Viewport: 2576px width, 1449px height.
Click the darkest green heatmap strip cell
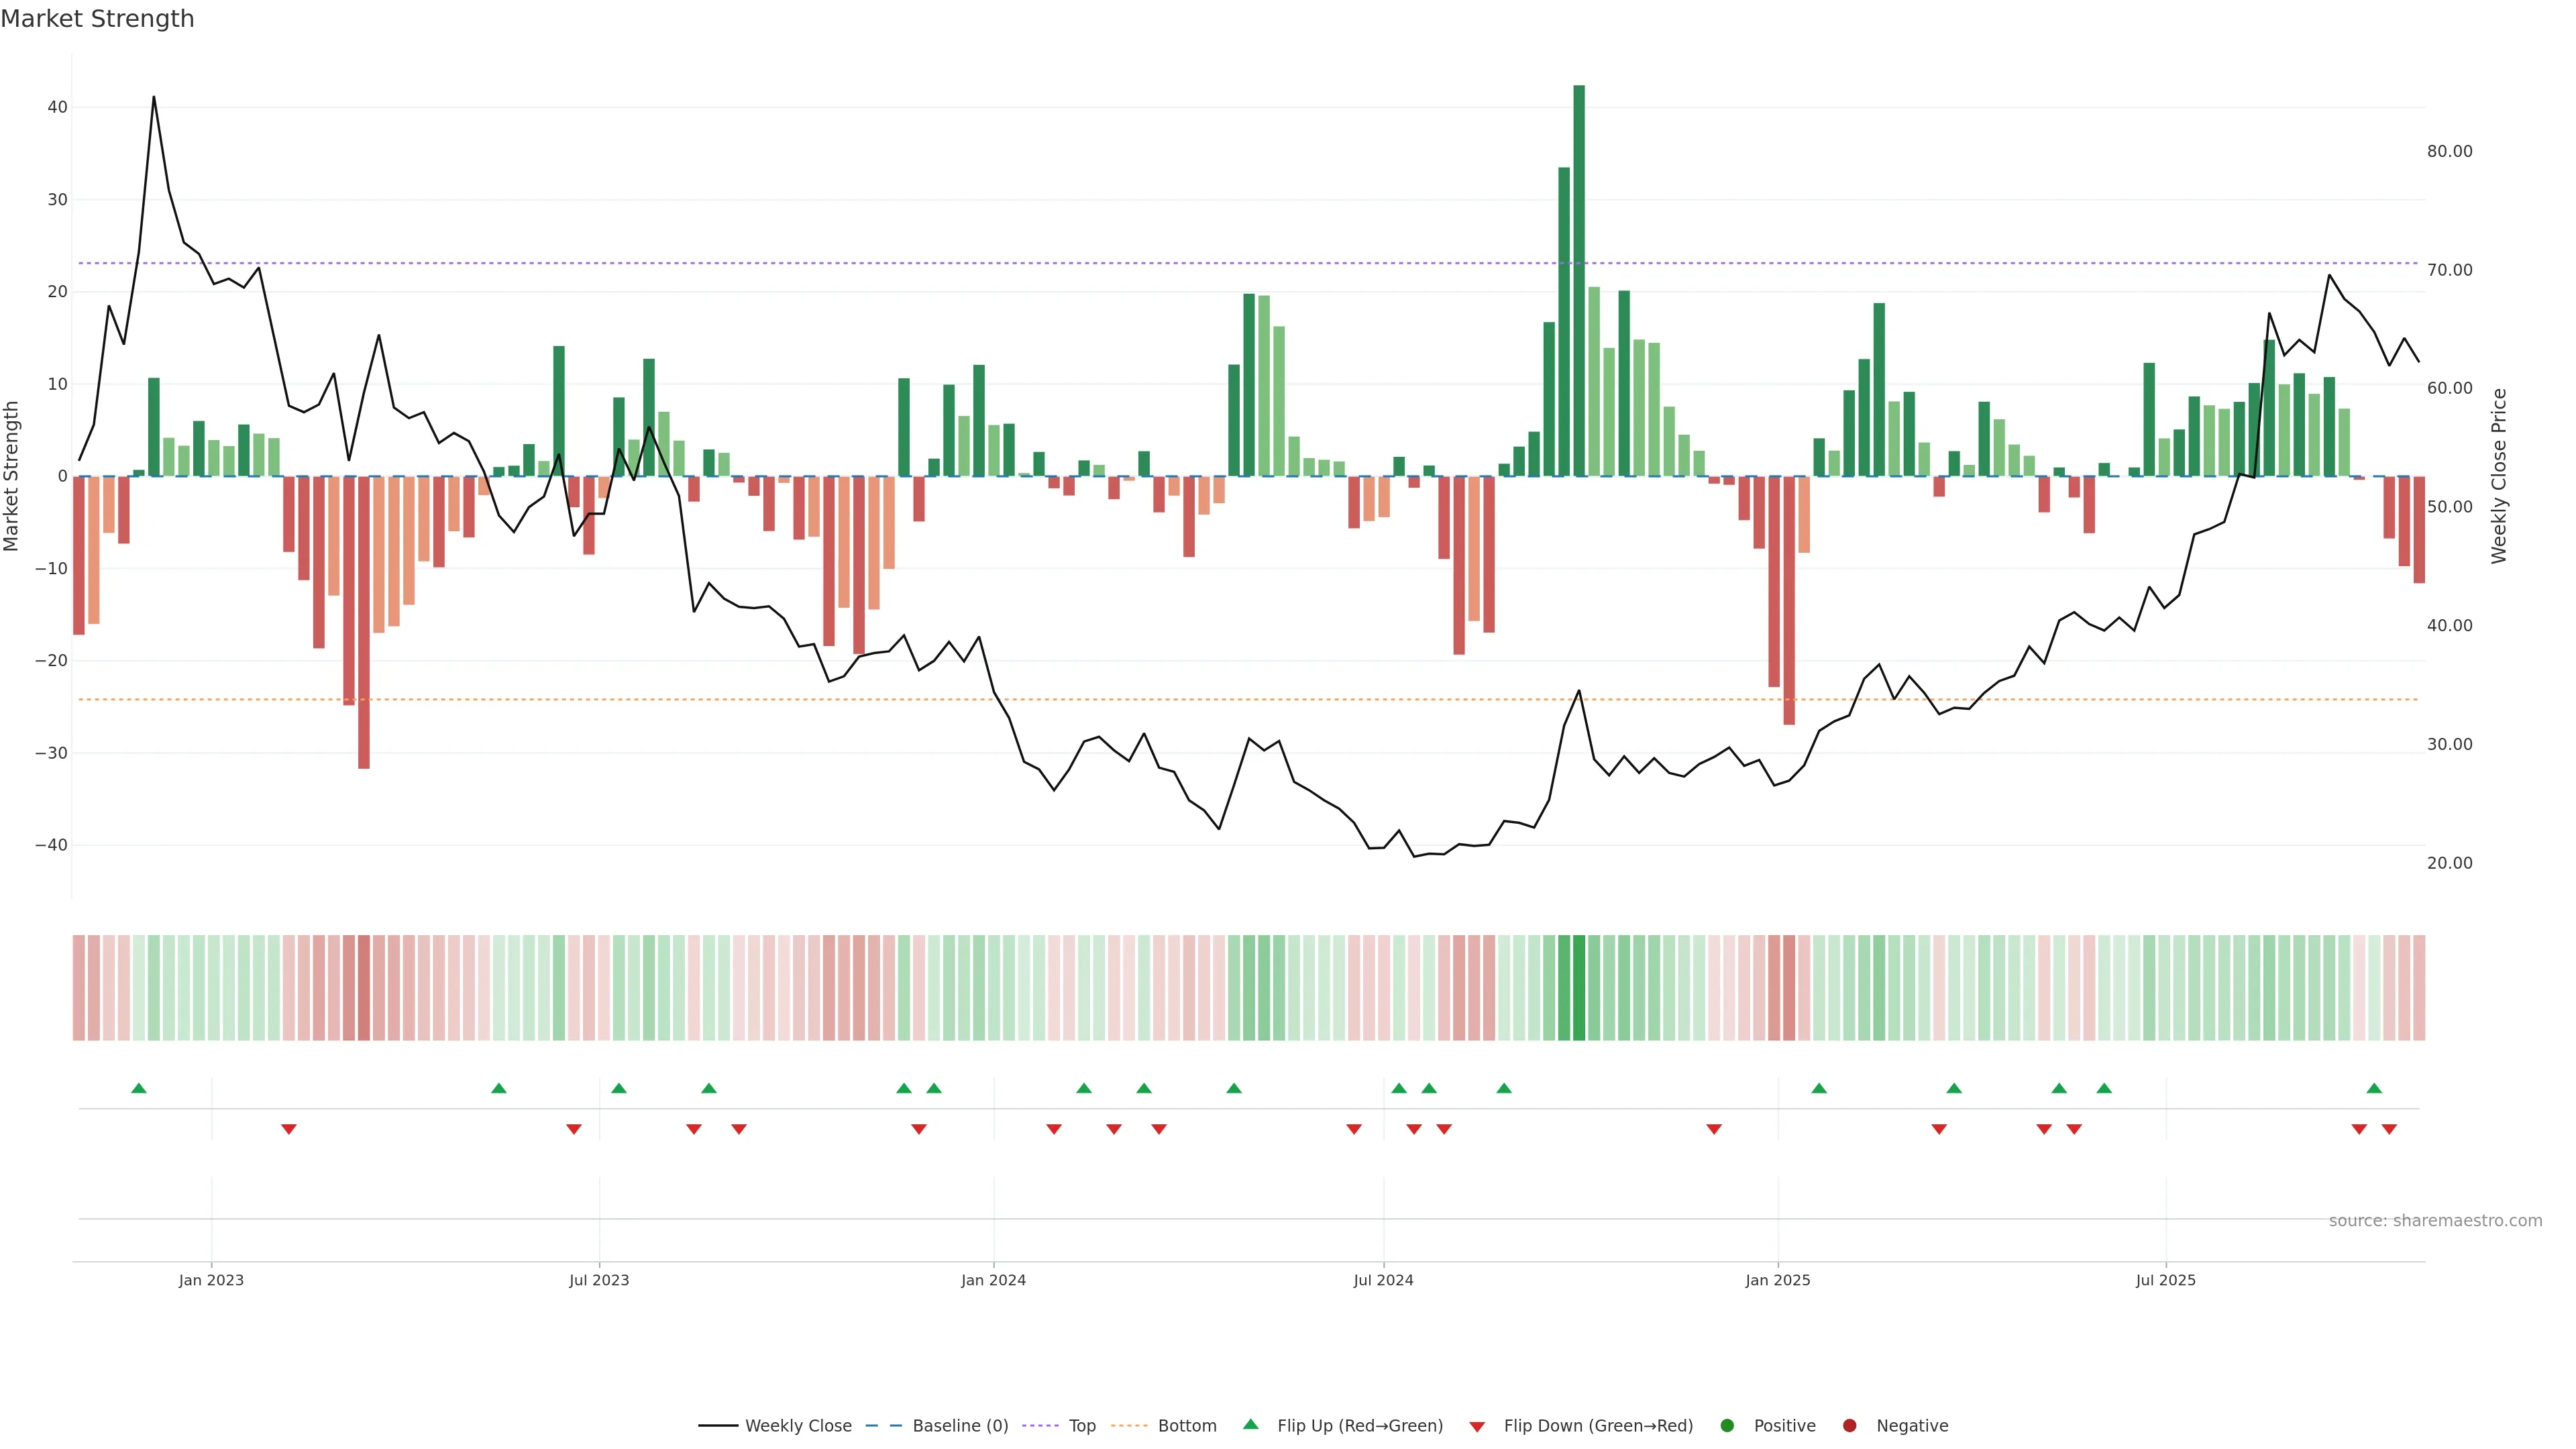(x=1579, y=987)
